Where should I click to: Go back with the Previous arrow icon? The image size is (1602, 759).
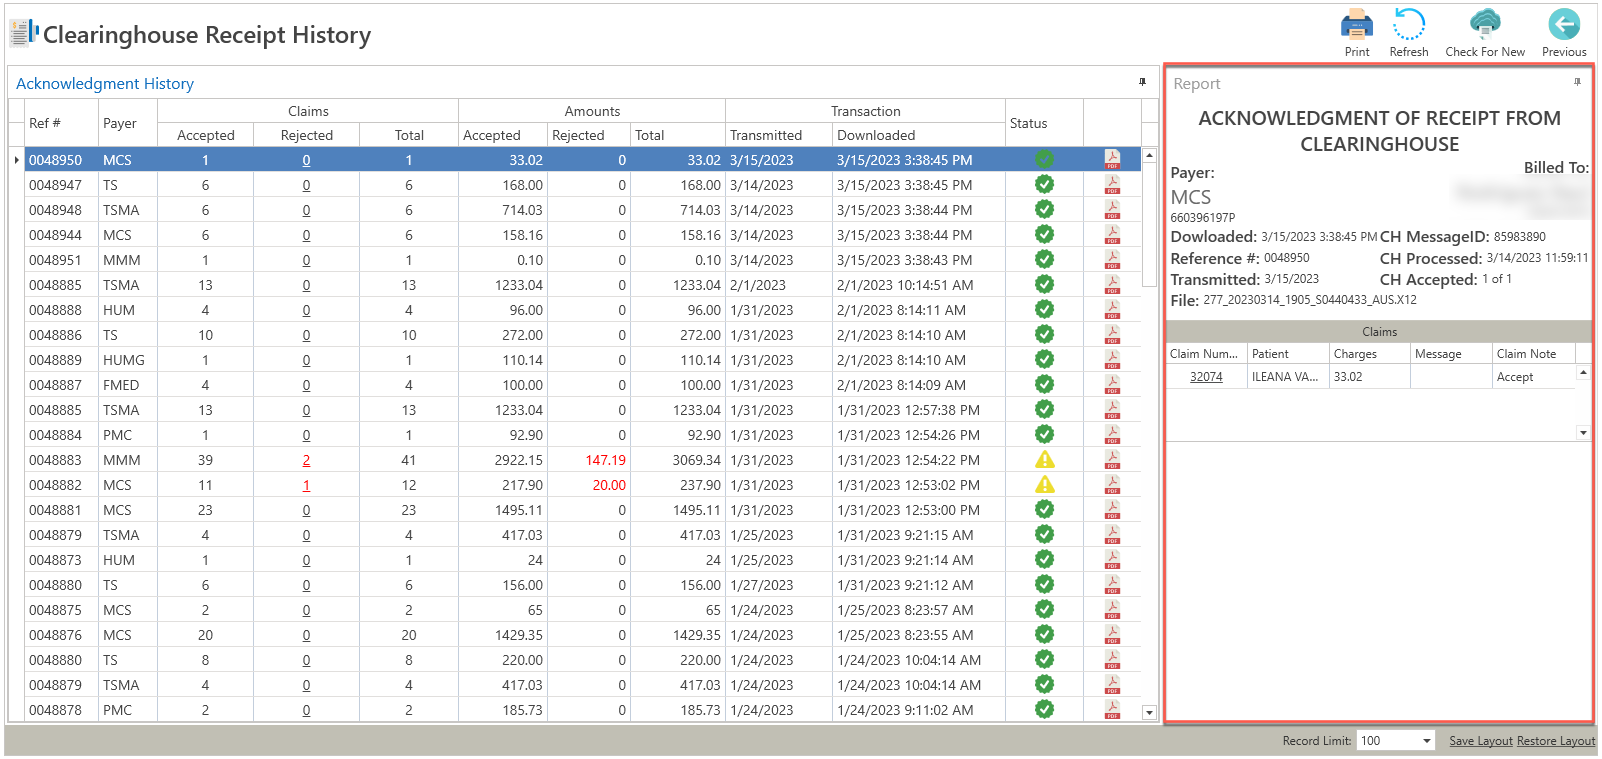(x=1564, y=24)
